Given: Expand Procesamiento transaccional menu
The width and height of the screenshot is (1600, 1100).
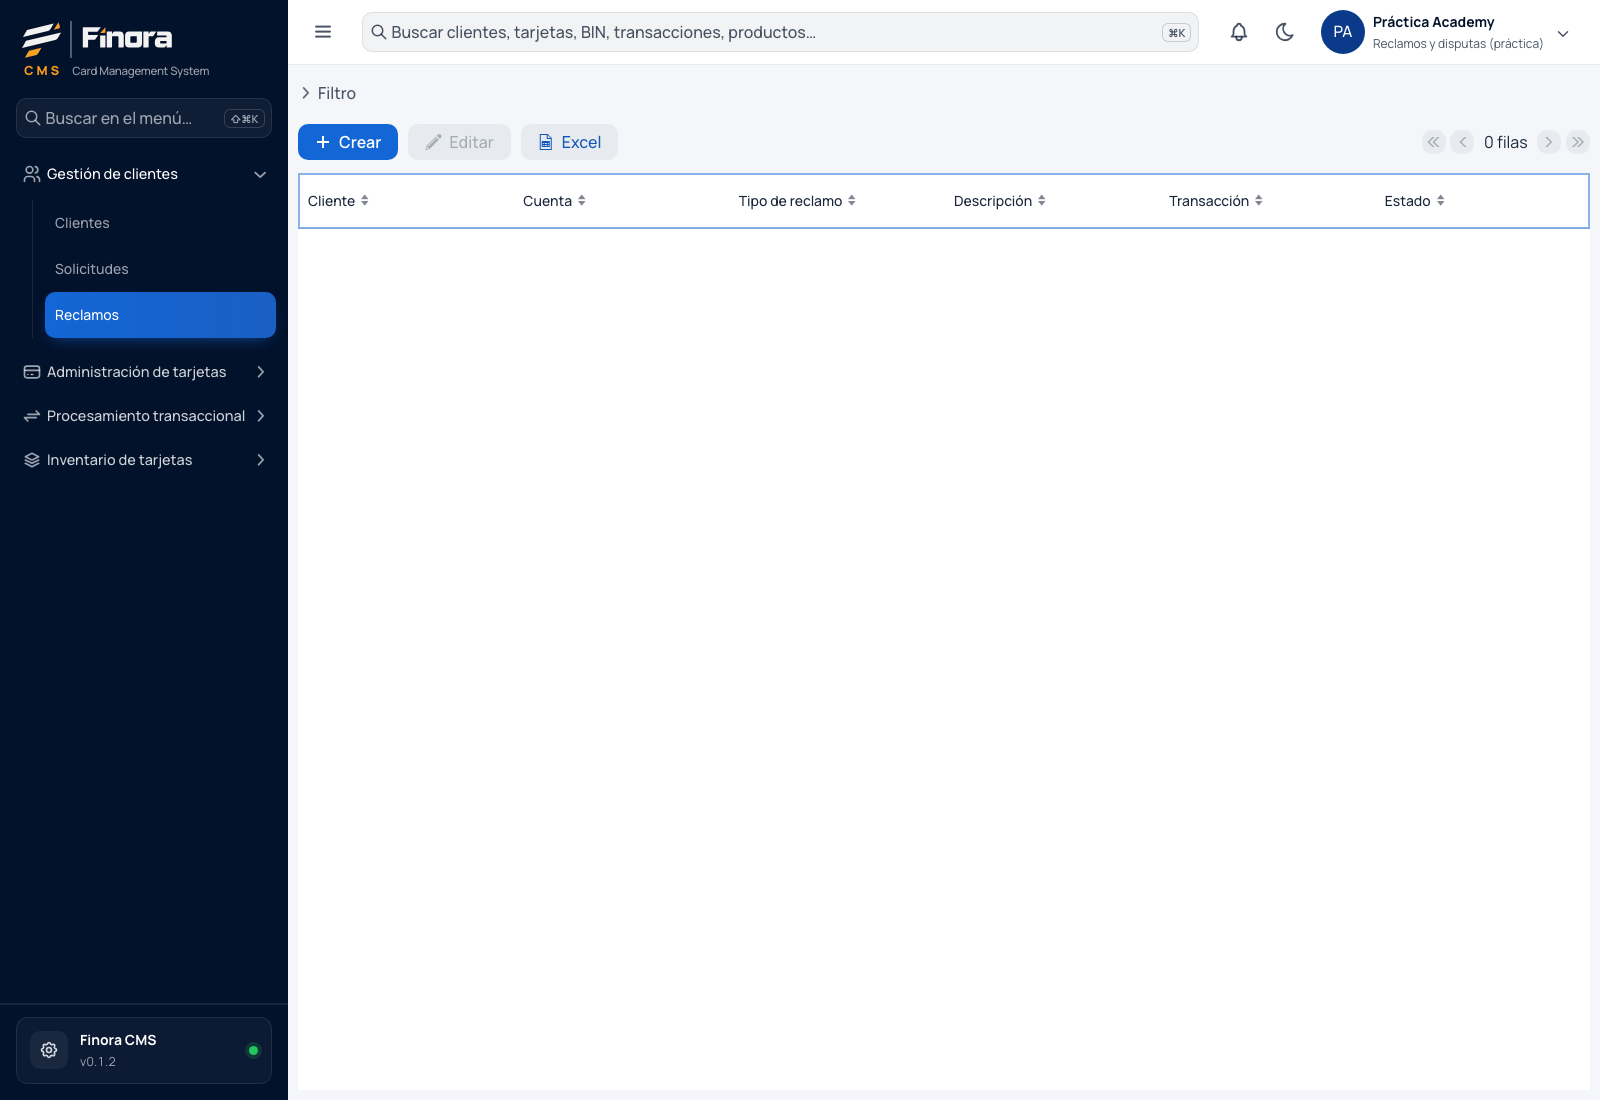Looking at the screenshot, I should (x=144, y=416).
